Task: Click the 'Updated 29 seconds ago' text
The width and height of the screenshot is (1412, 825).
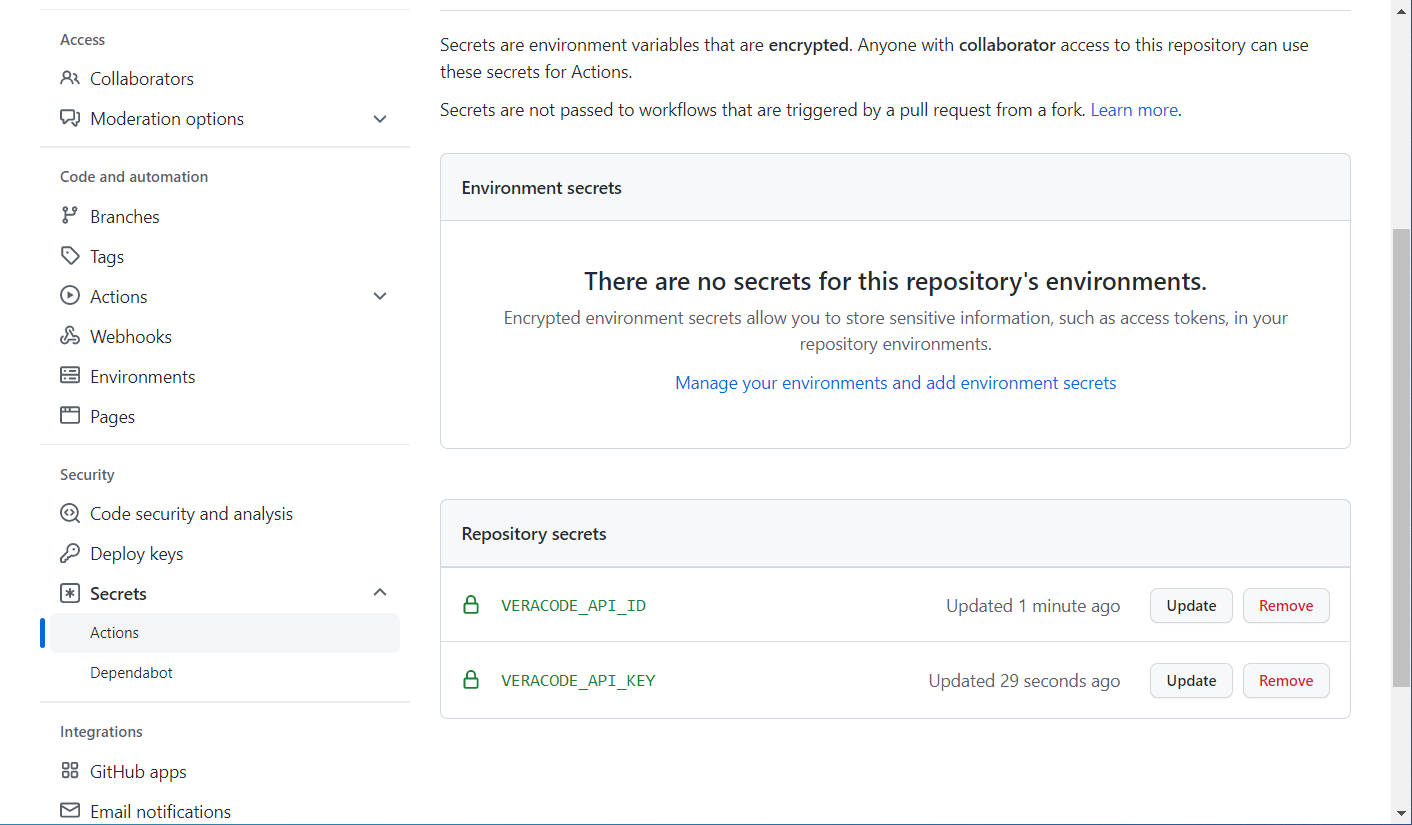Action: click(1024, 681)
